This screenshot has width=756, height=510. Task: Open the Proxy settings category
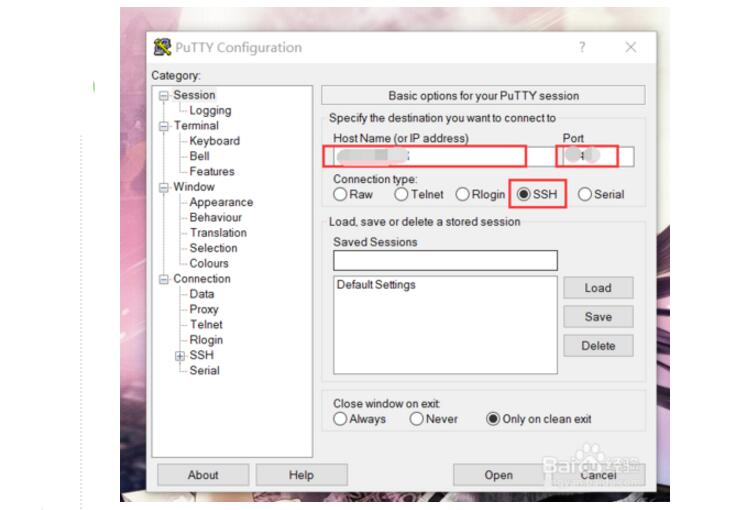pyautogui.click(x=203, y=309)
